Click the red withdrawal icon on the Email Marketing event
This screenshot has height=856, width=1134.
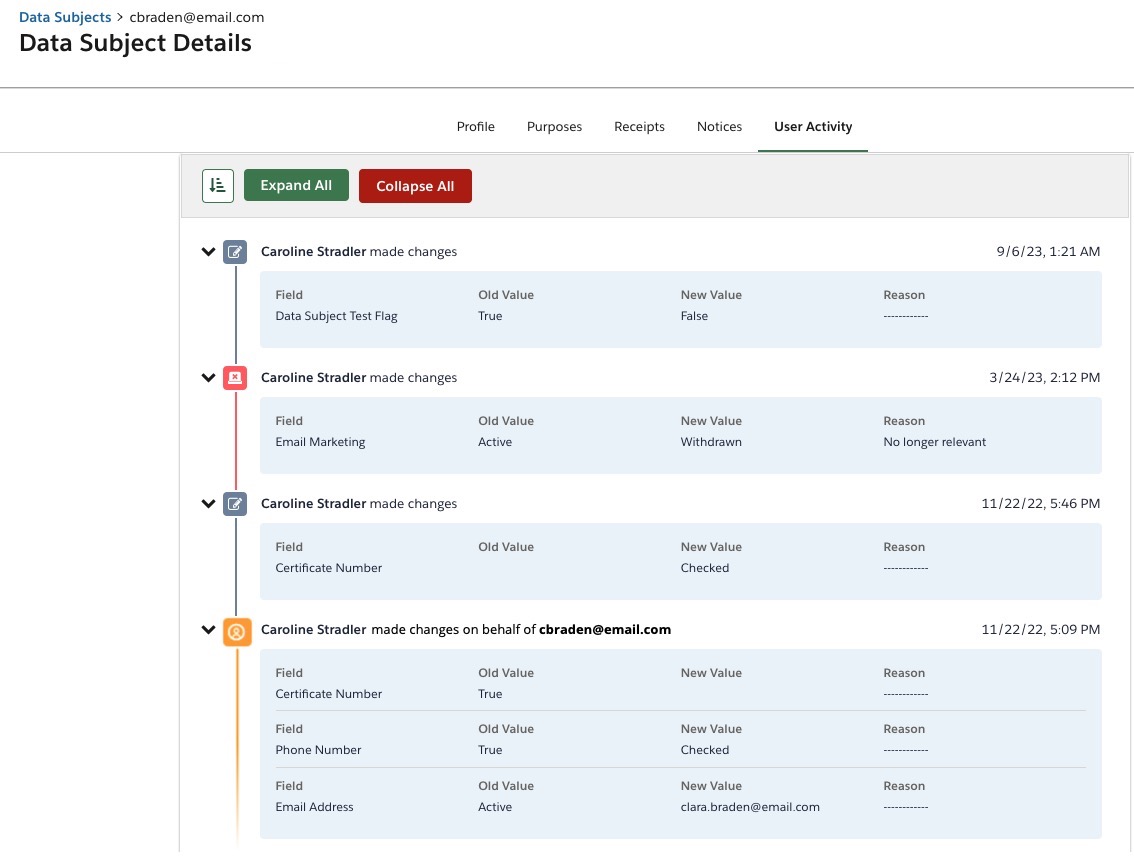pos(234,378)
